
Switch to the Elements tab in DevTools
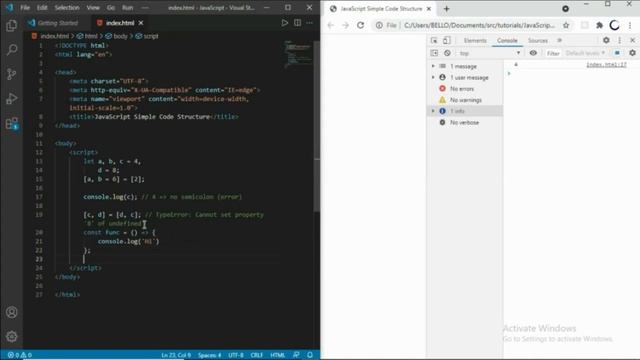click(x=475, y=40)
